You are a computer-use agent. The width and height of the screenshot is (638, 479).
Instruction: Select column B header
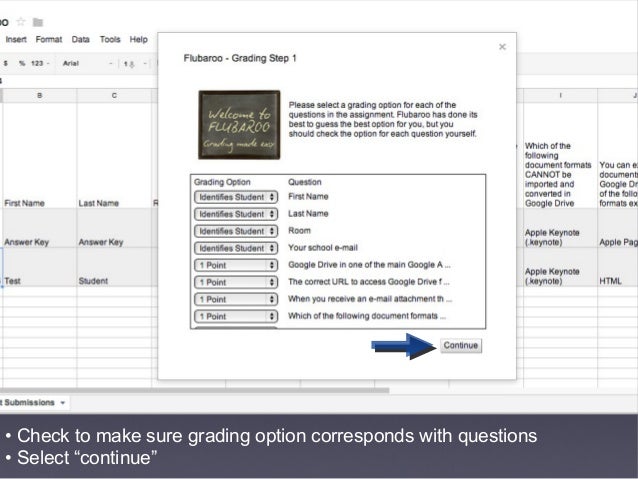39,96
